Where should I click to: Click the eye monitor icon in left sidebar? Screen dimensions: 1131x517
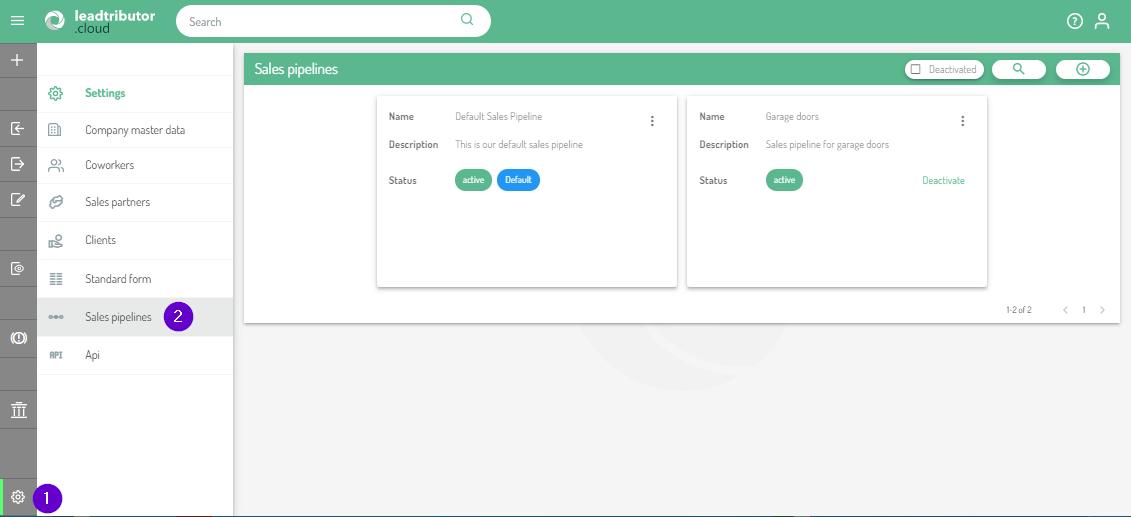[18, 268]
